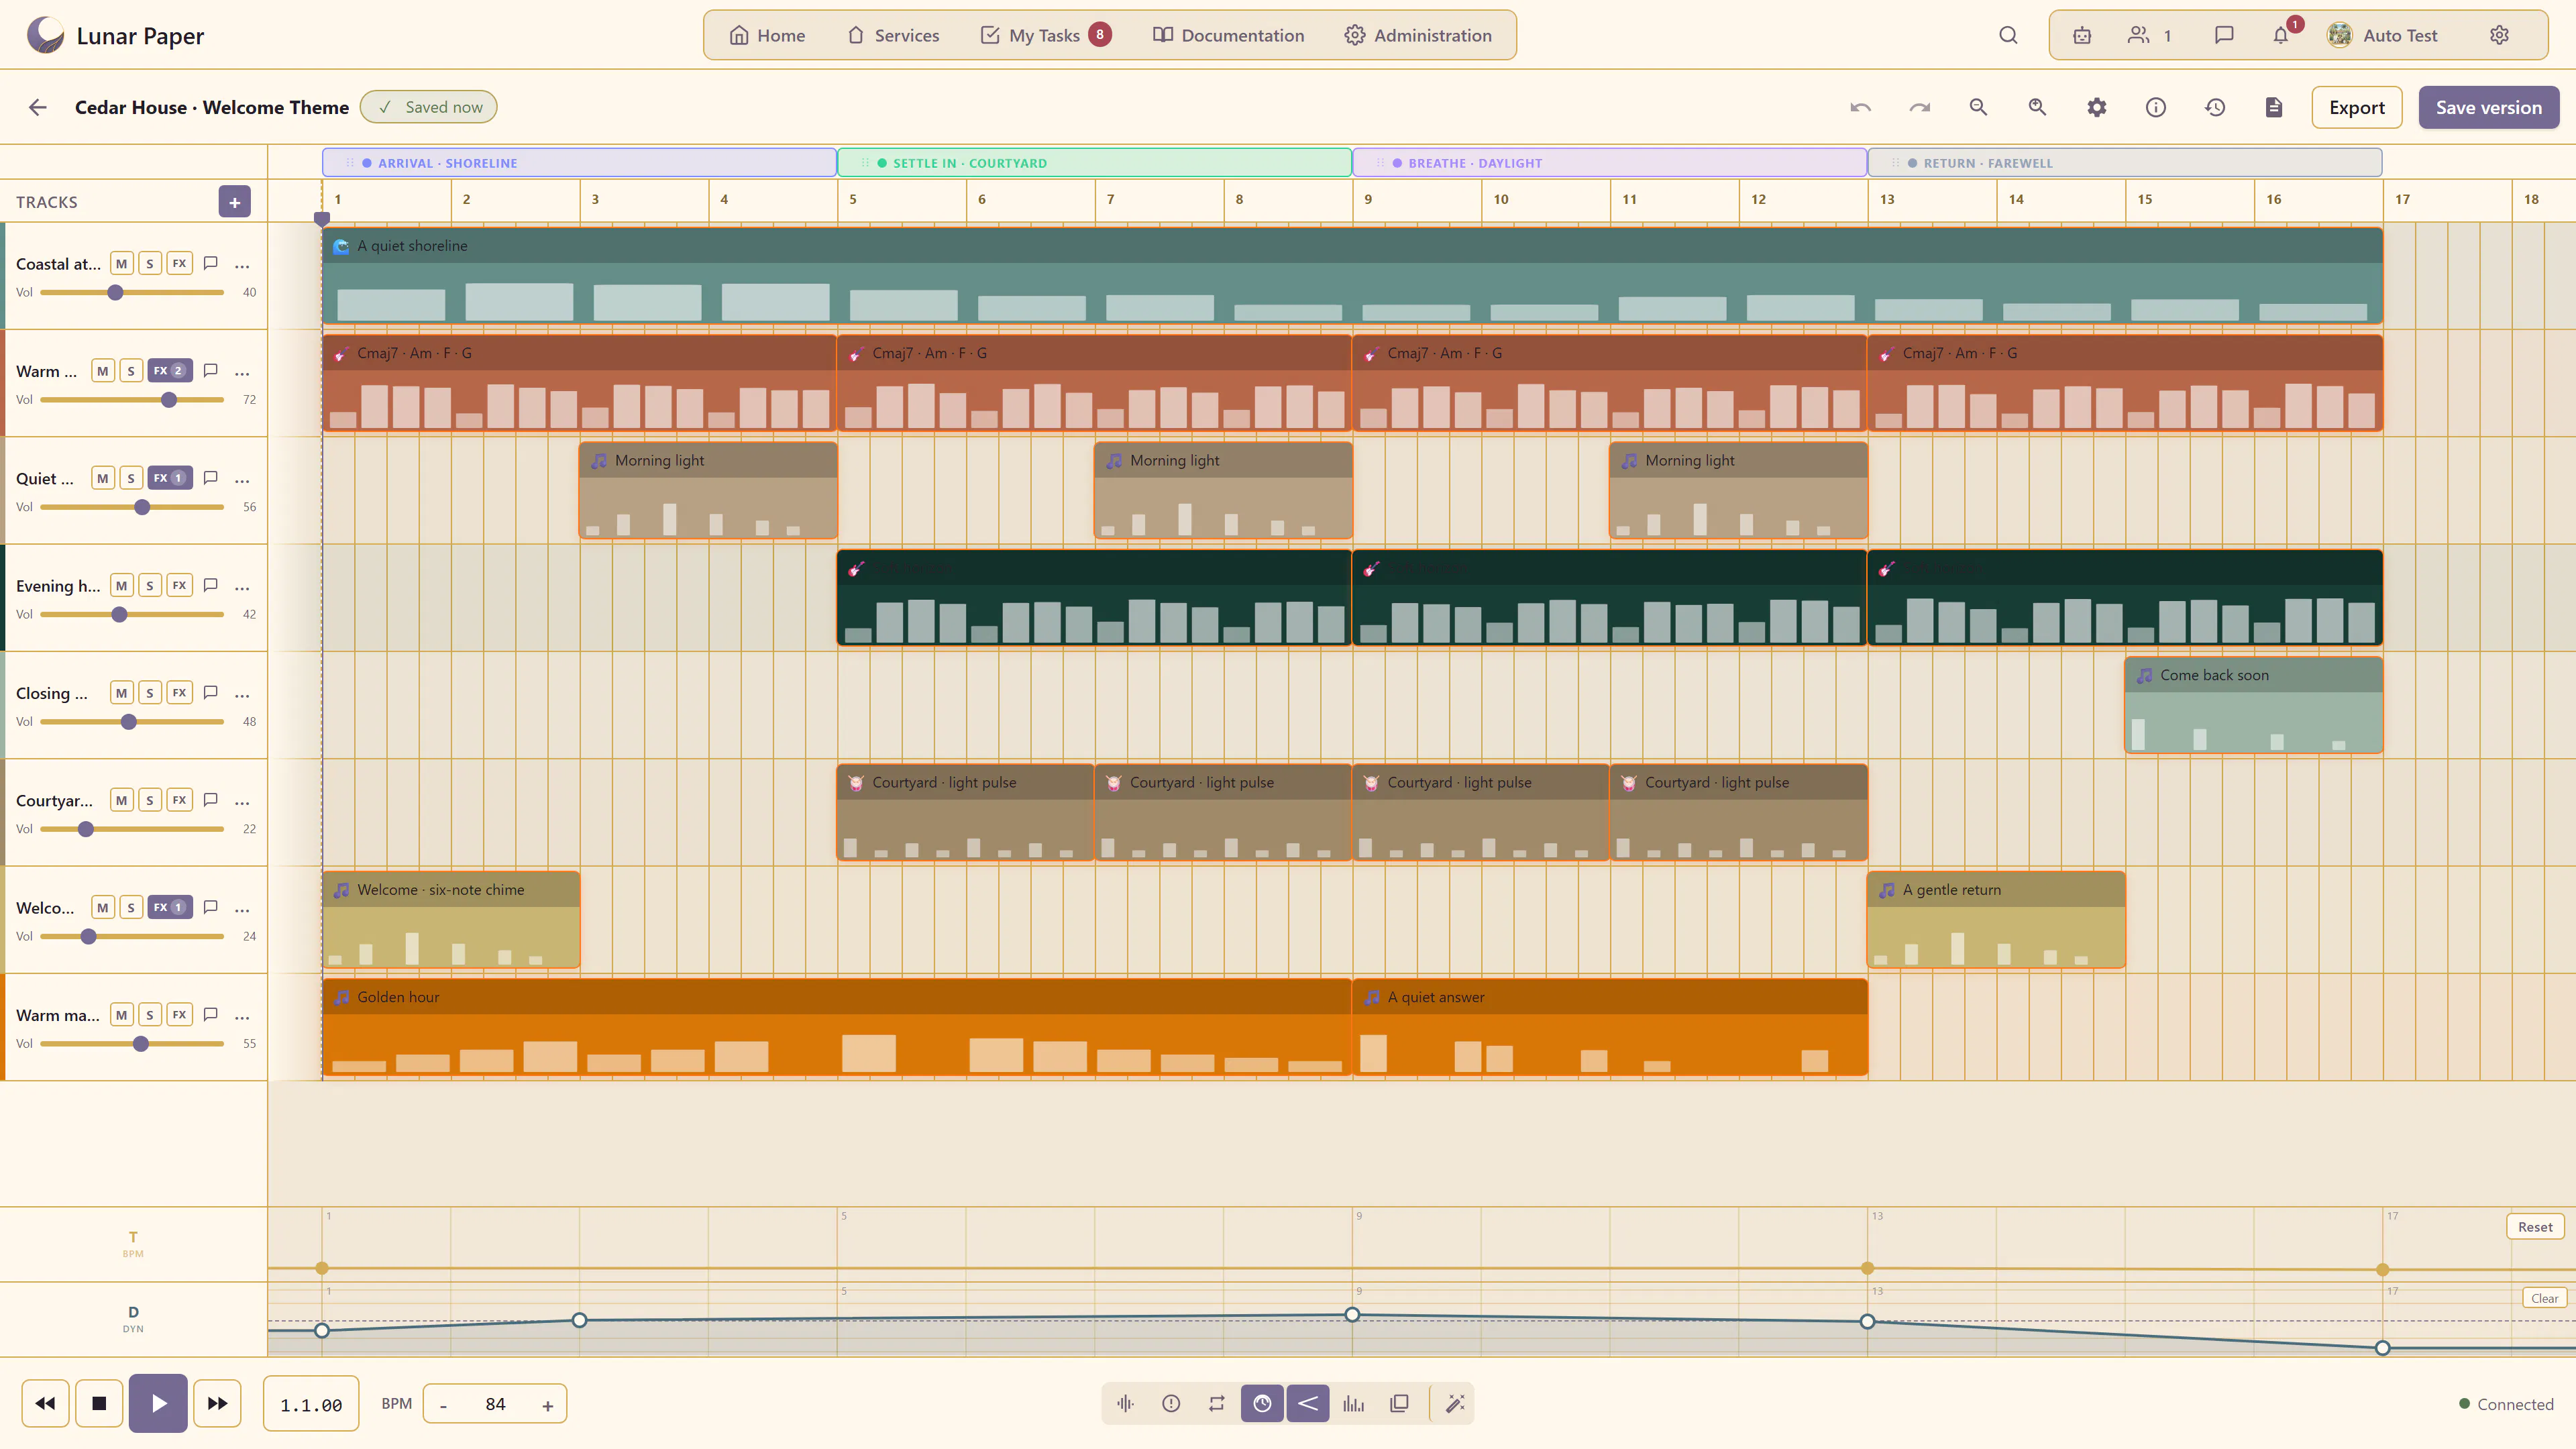Image resolution: width=2576 pixels, height=1449 pixels.
Task: Open the notes document icon
Action: point(2274,107)
